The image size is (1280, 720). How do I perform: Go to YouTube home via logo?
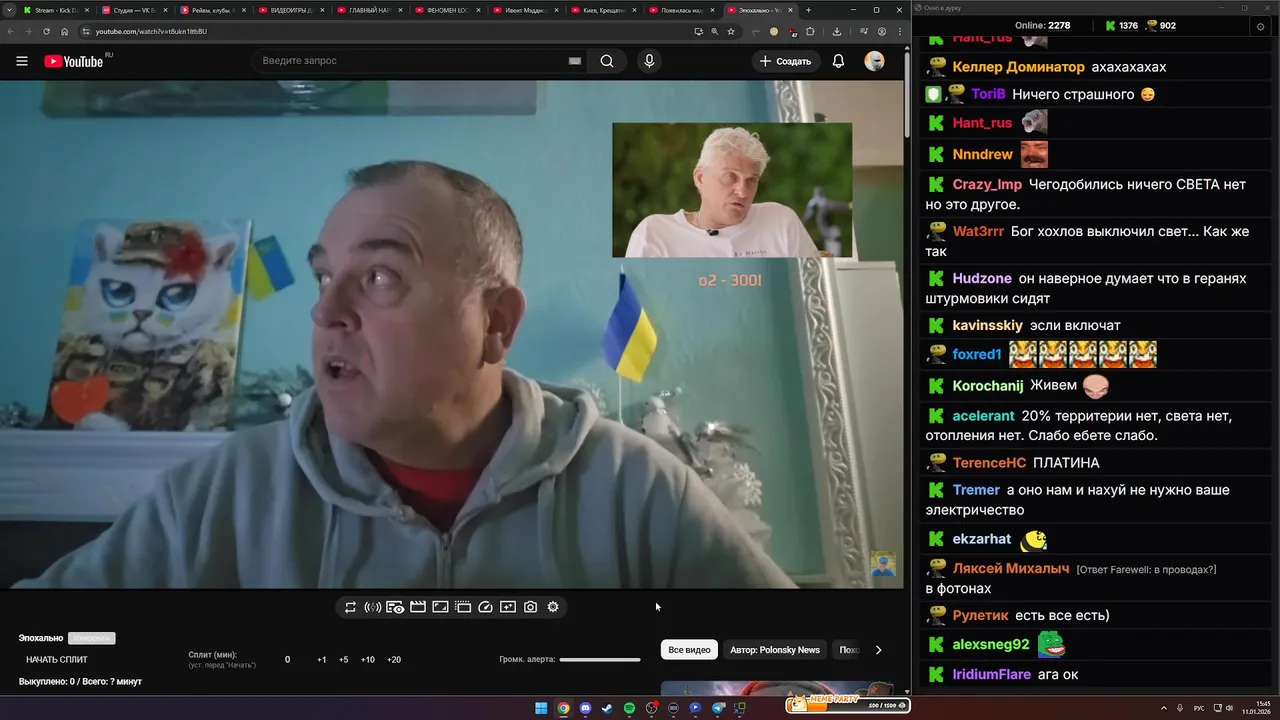click(74, 61)
